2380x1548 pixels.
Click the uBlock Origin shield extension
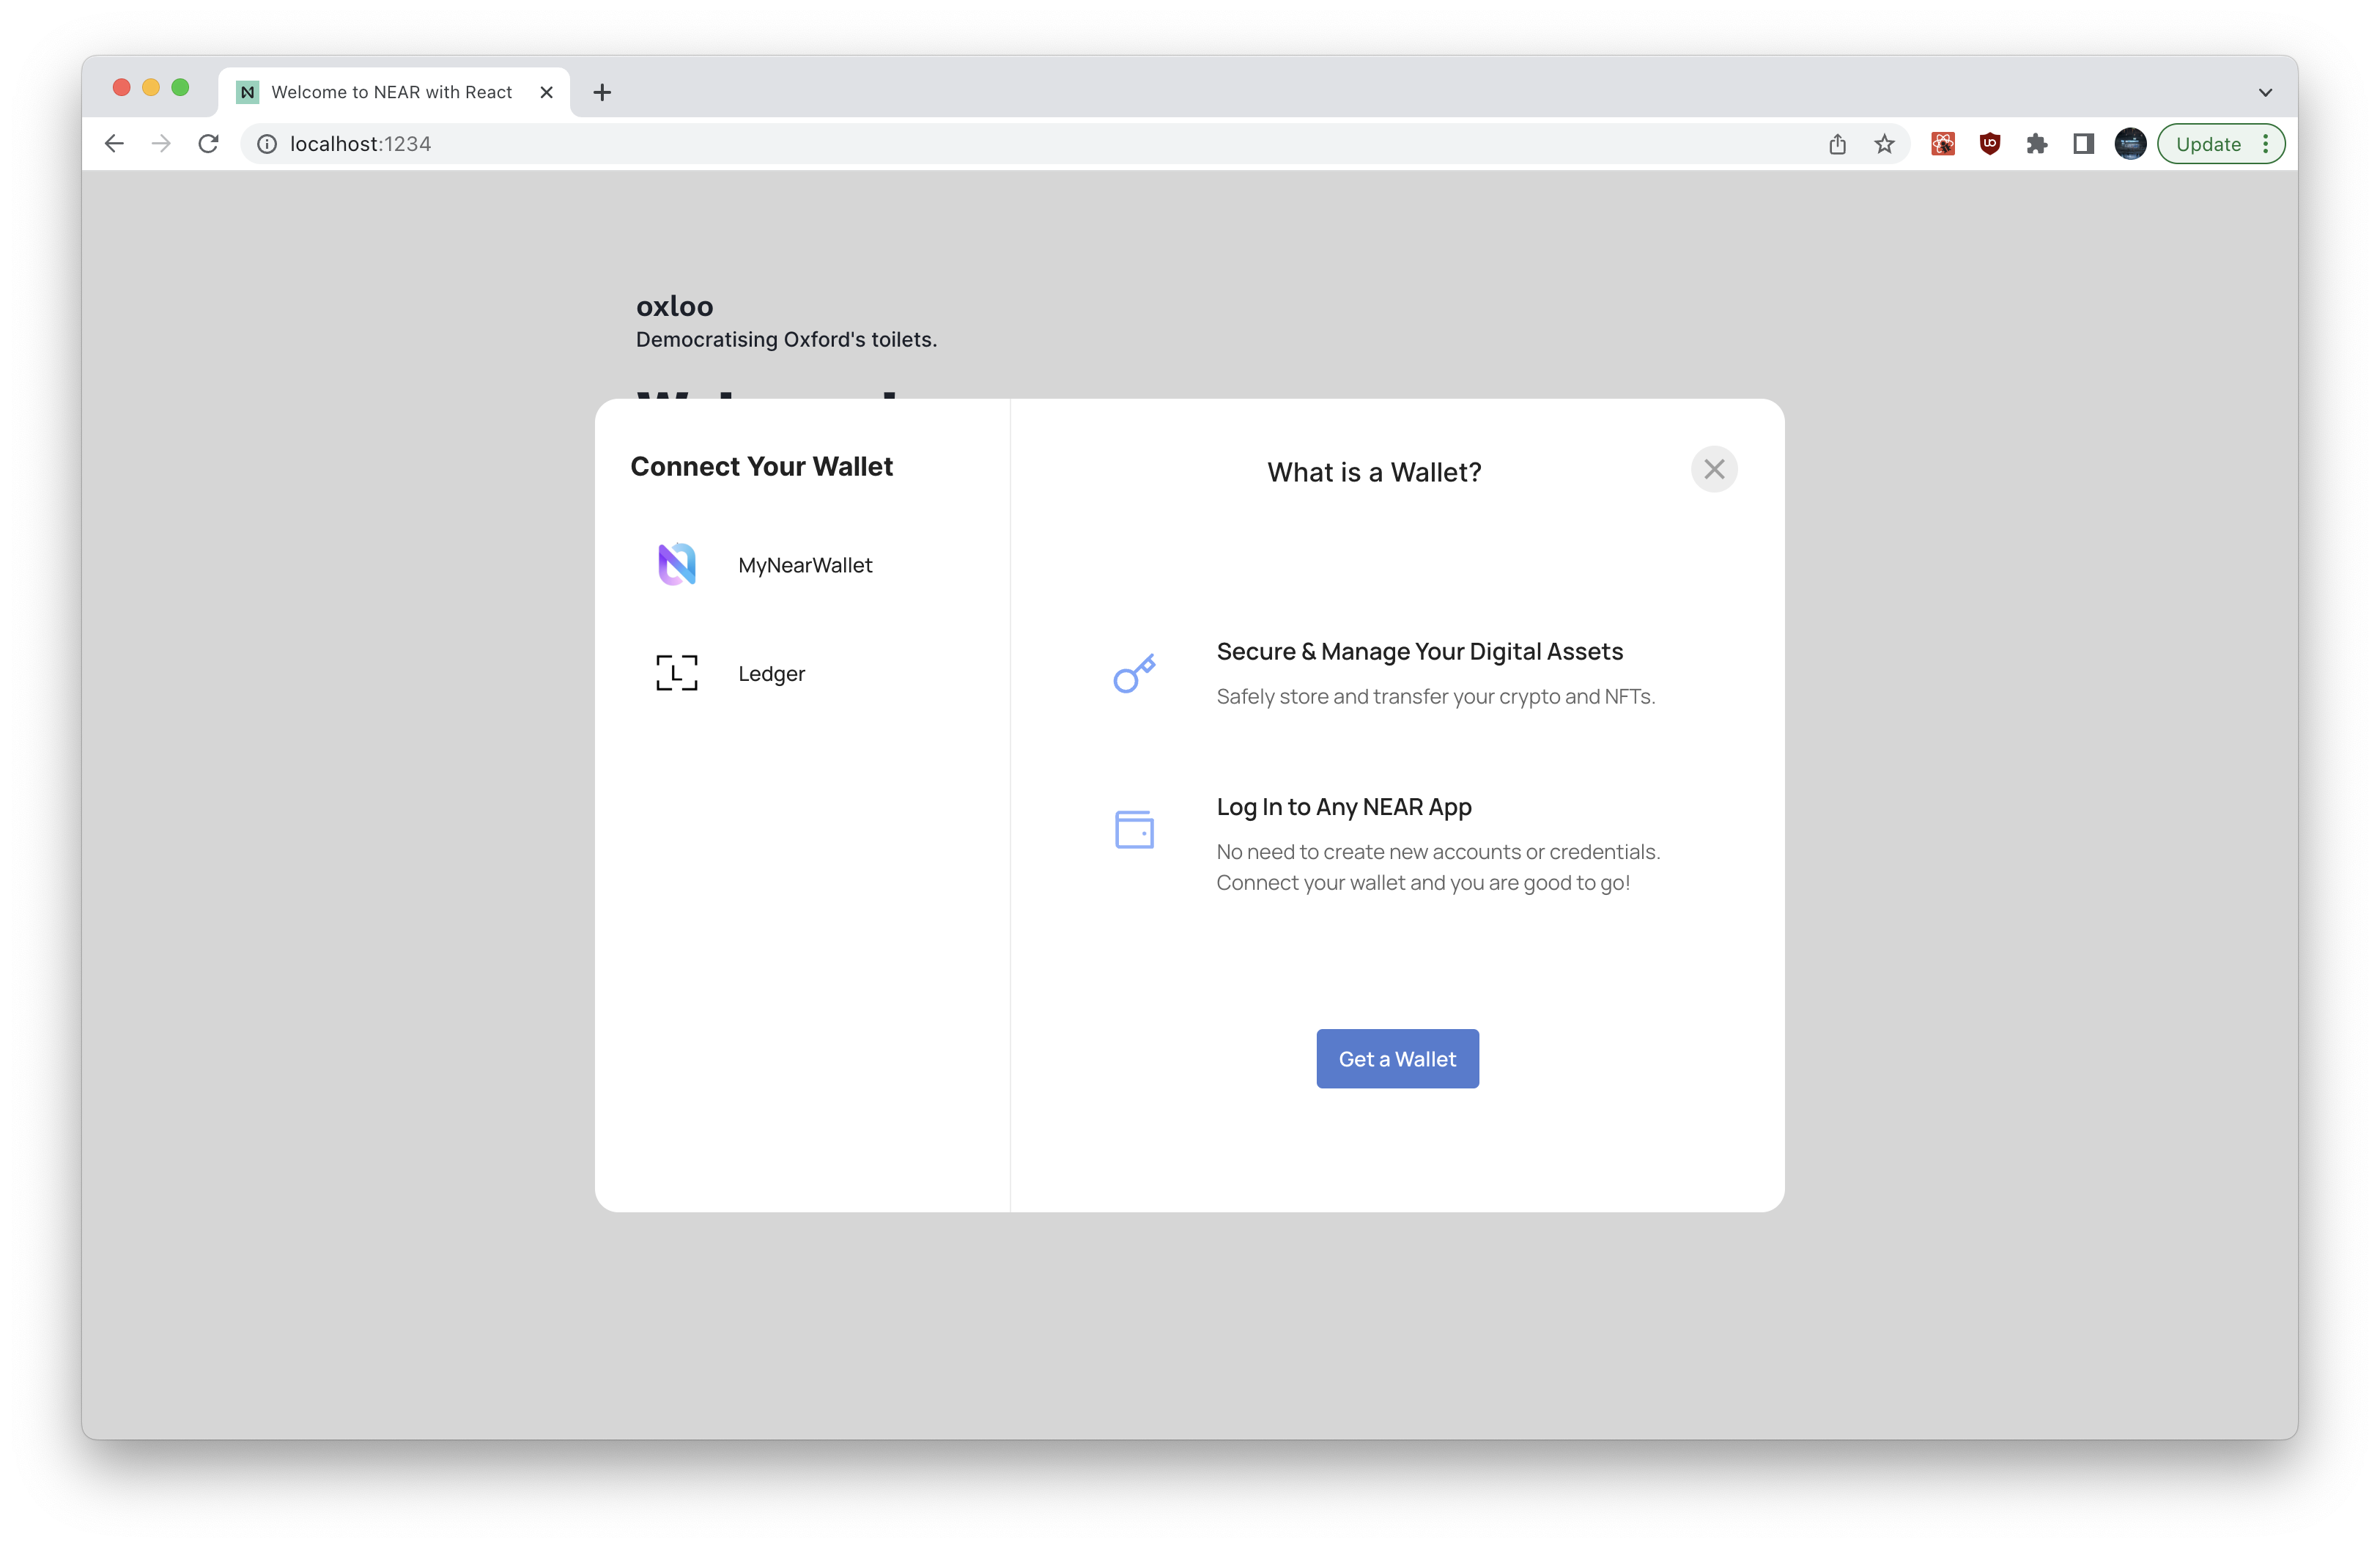click(1989, 144)
